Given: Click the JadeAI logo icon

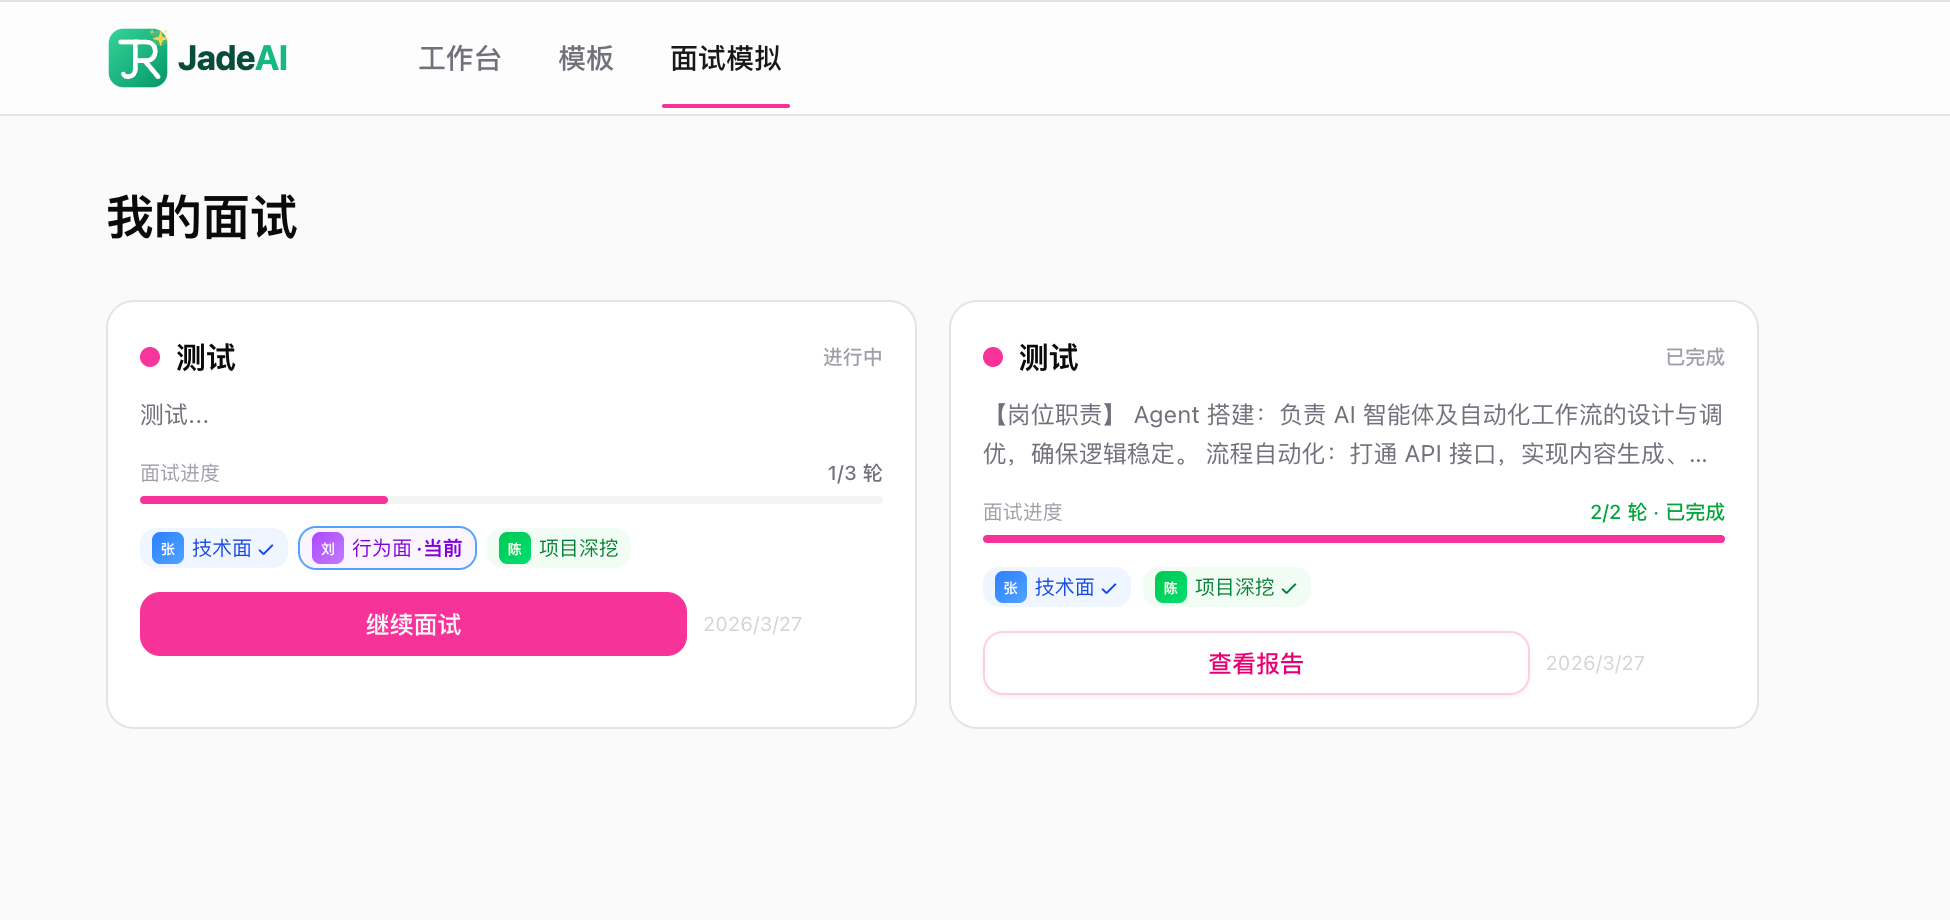Looking at the screenshot, I should [x=138, y=58].
